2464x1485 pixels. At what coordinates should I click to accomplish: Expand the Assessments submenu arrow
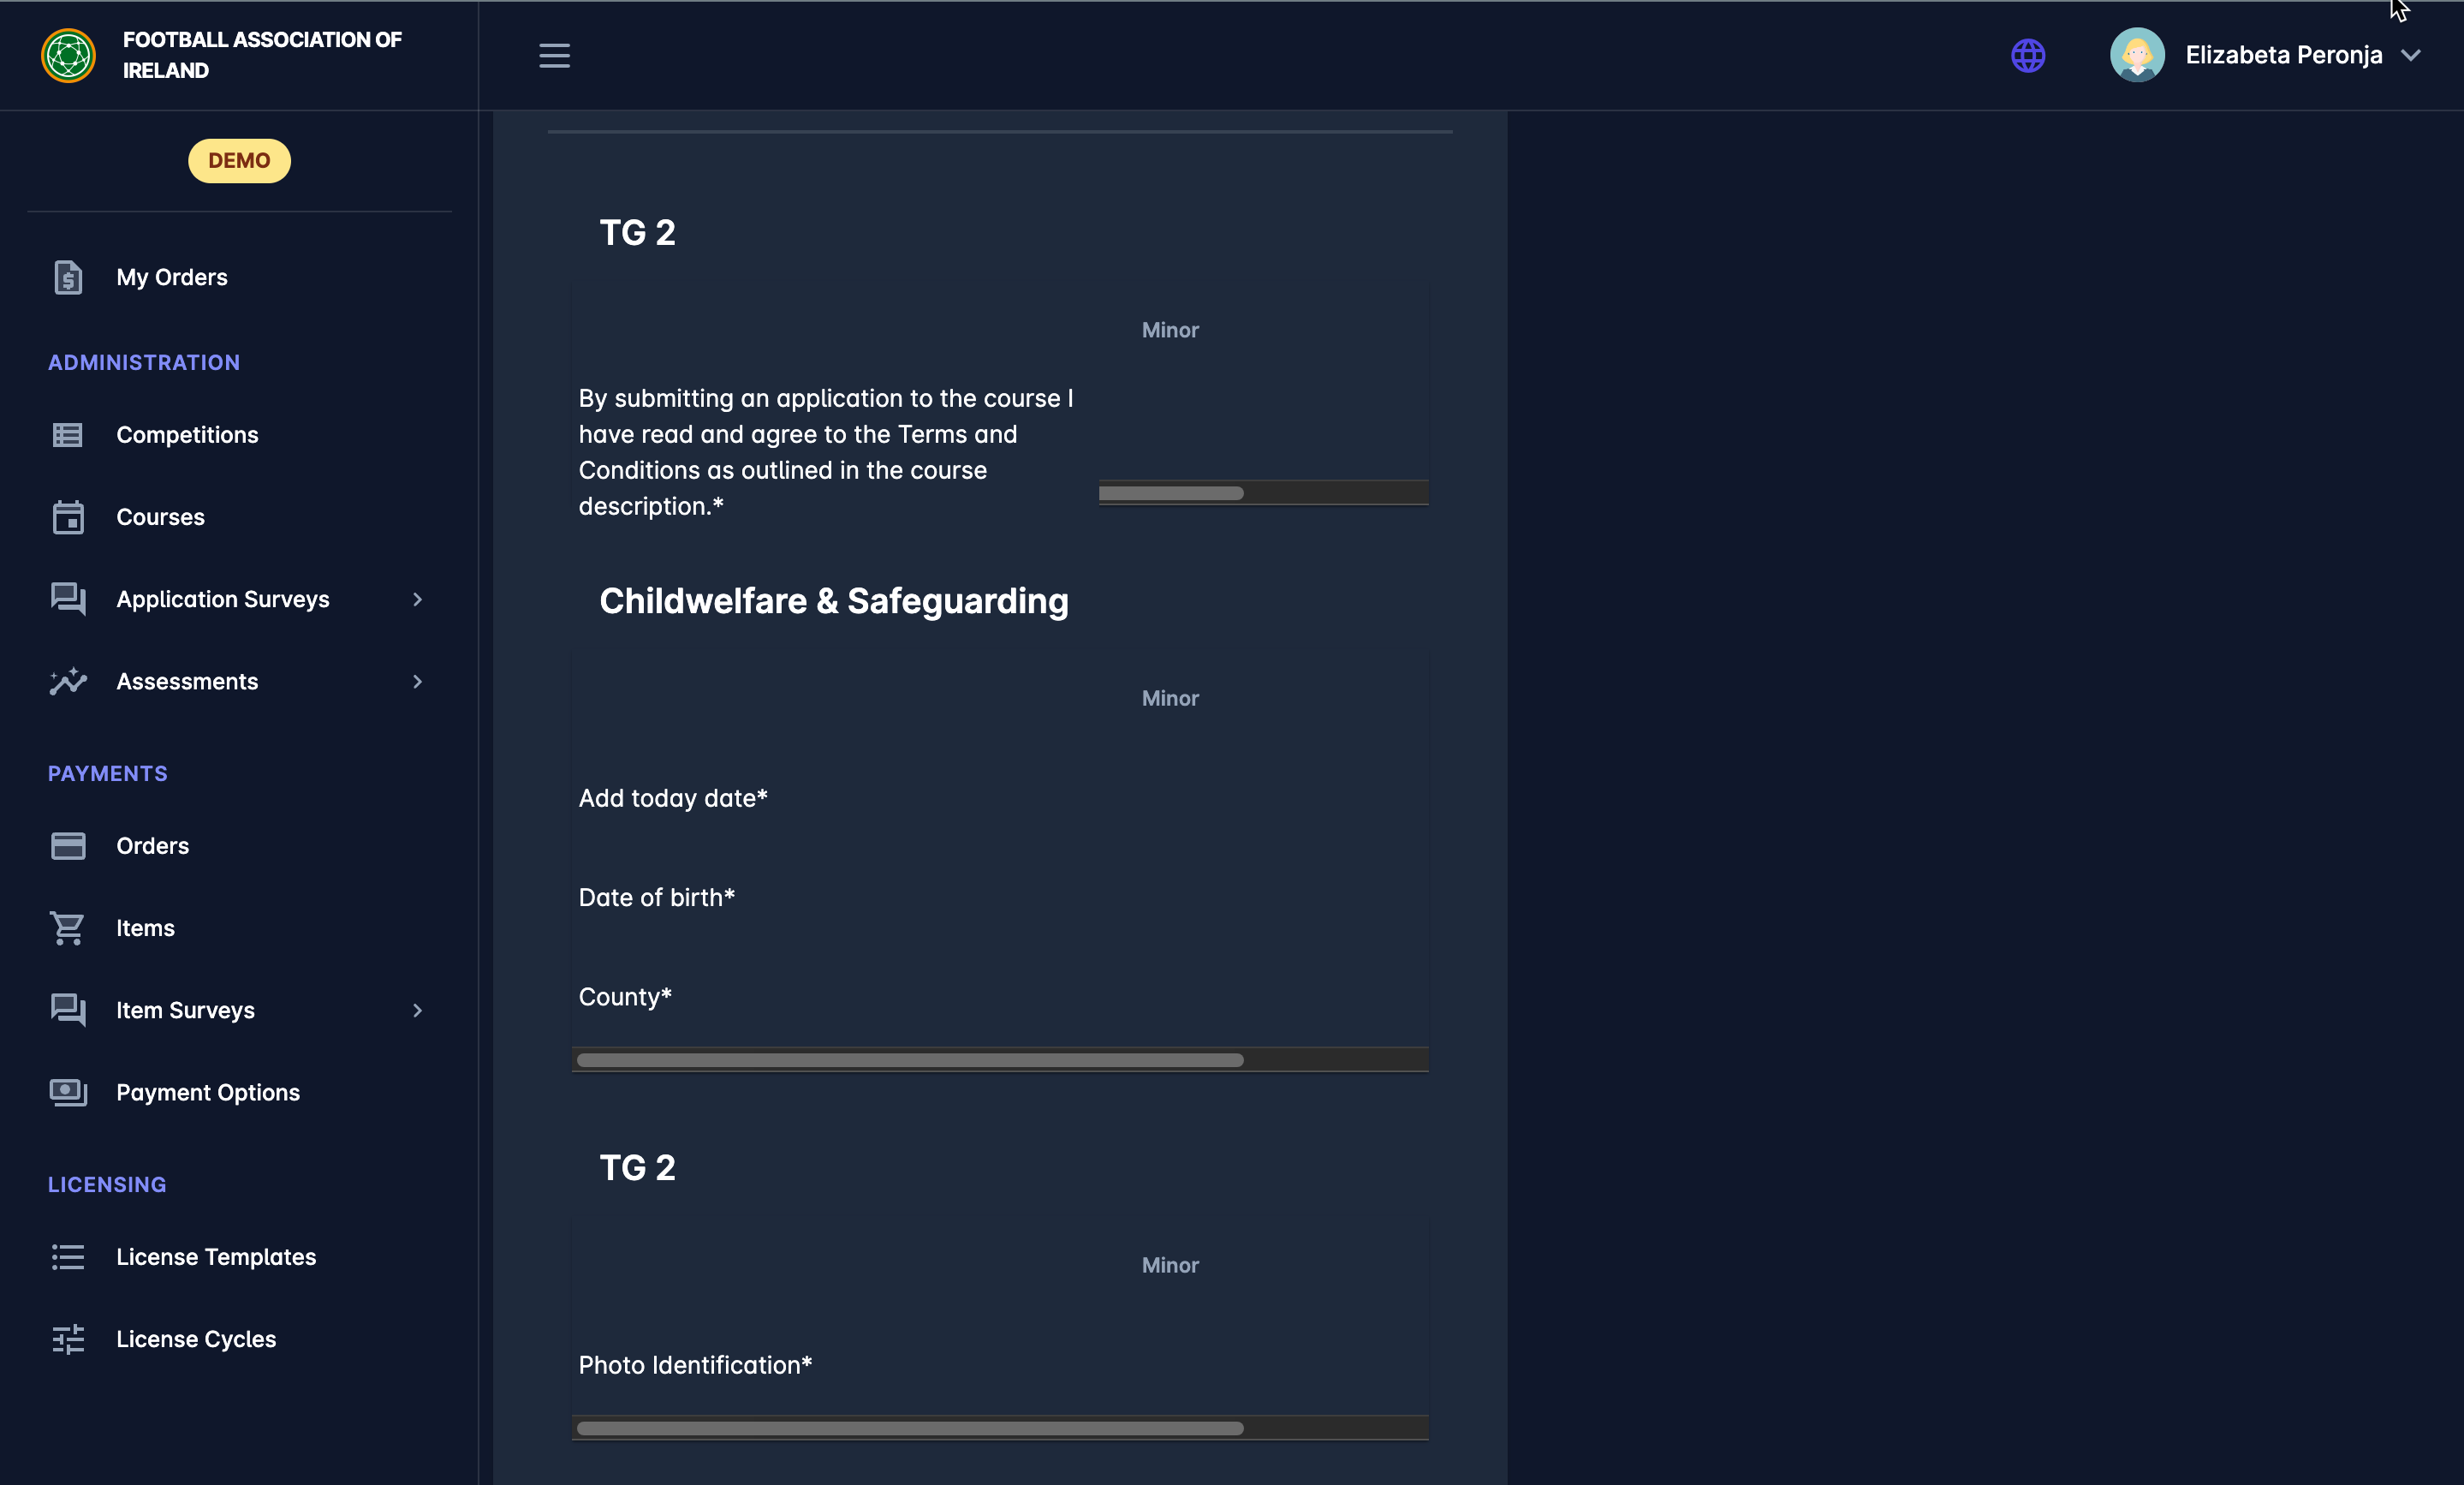417,682
